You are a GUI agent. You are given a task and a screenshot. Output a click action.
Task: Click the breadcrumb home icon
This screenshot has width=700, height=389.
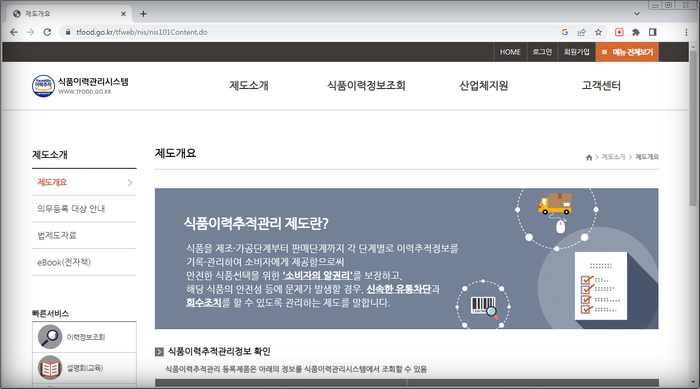click(589, 157)
